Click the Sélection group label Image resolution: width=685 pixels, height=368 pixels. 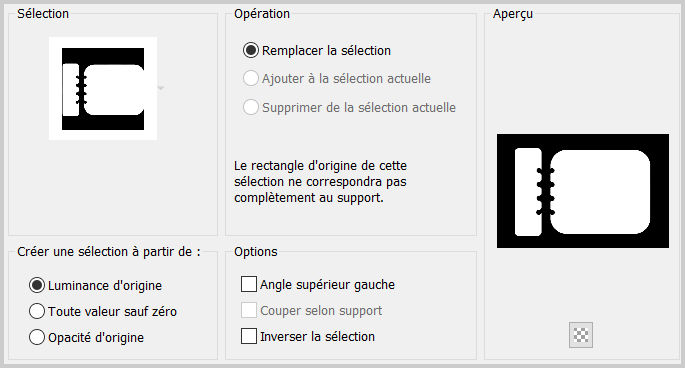click(x=43, y=14)
